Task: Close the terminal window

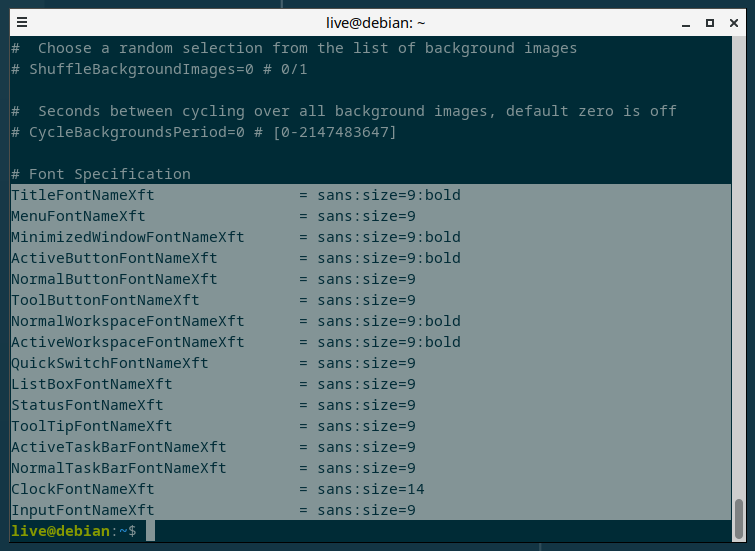Action: [734, 23]
